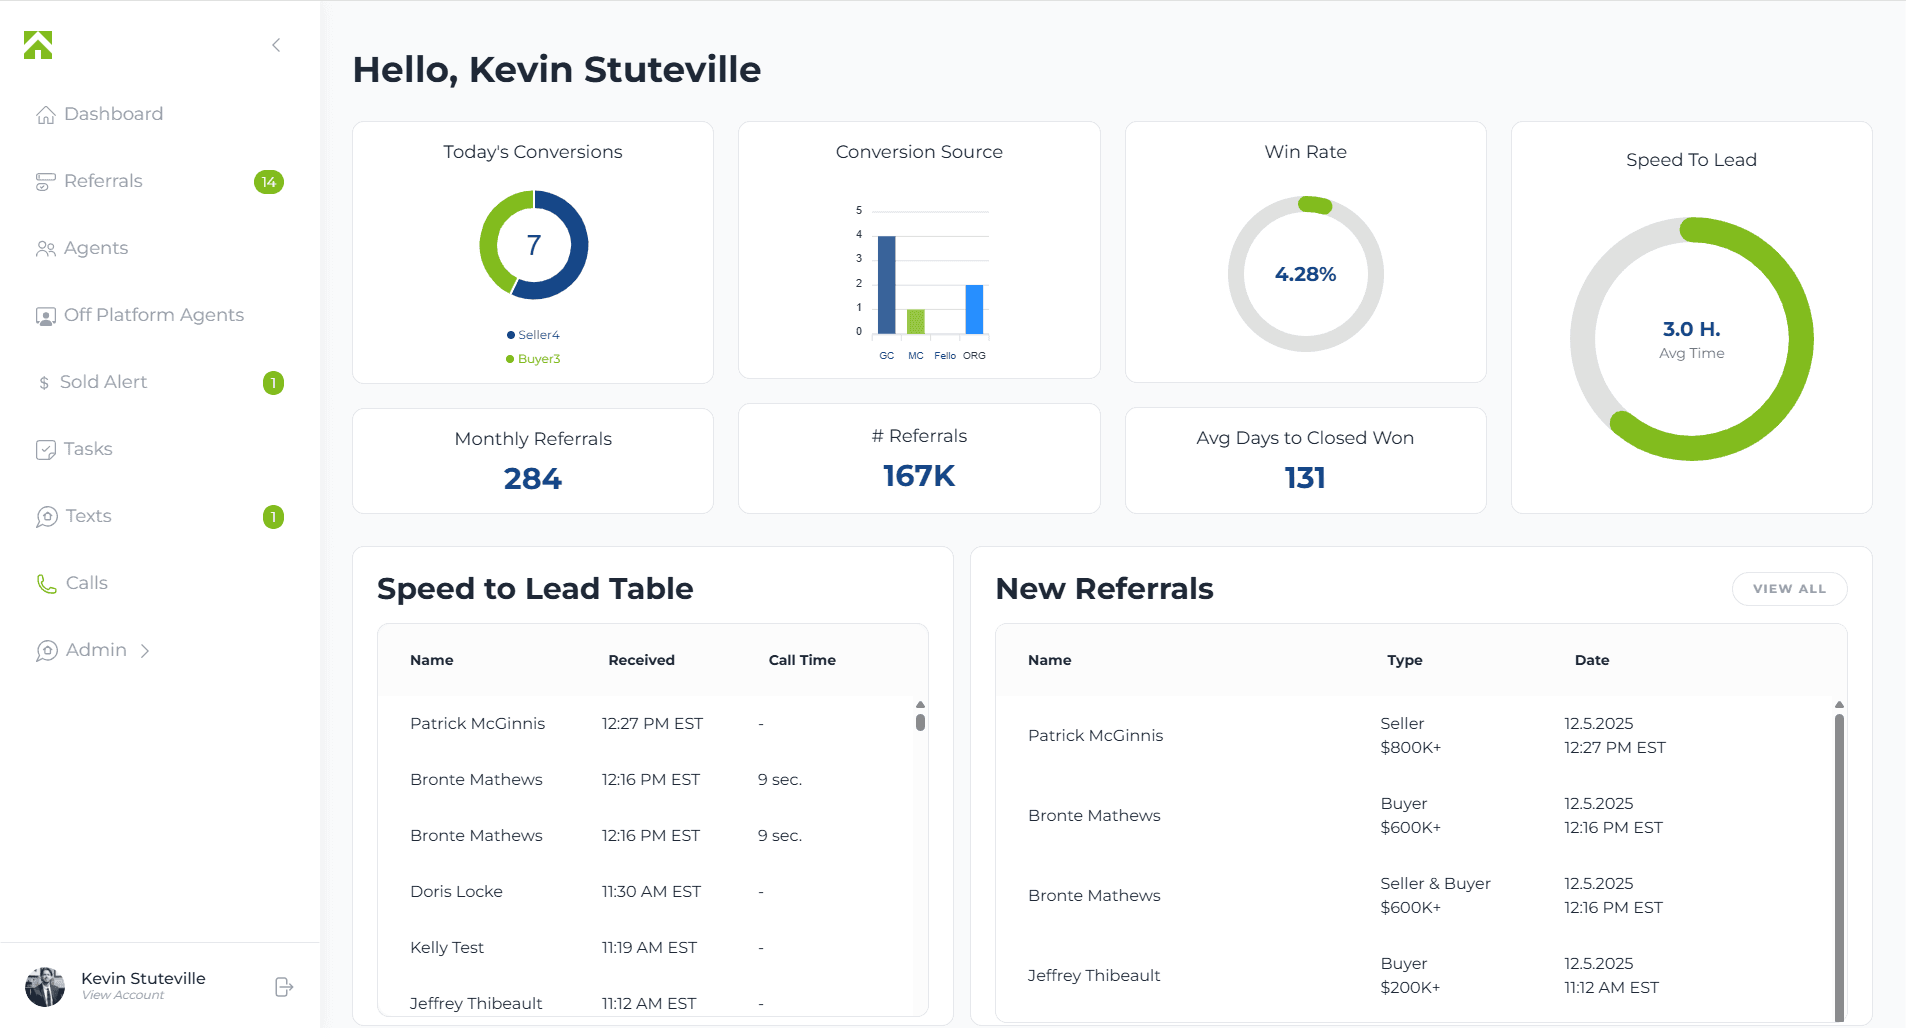Click the Calls phone icon
Image resolution: width=1906 pixels, height=1028 pixels.
pos(46,584)
